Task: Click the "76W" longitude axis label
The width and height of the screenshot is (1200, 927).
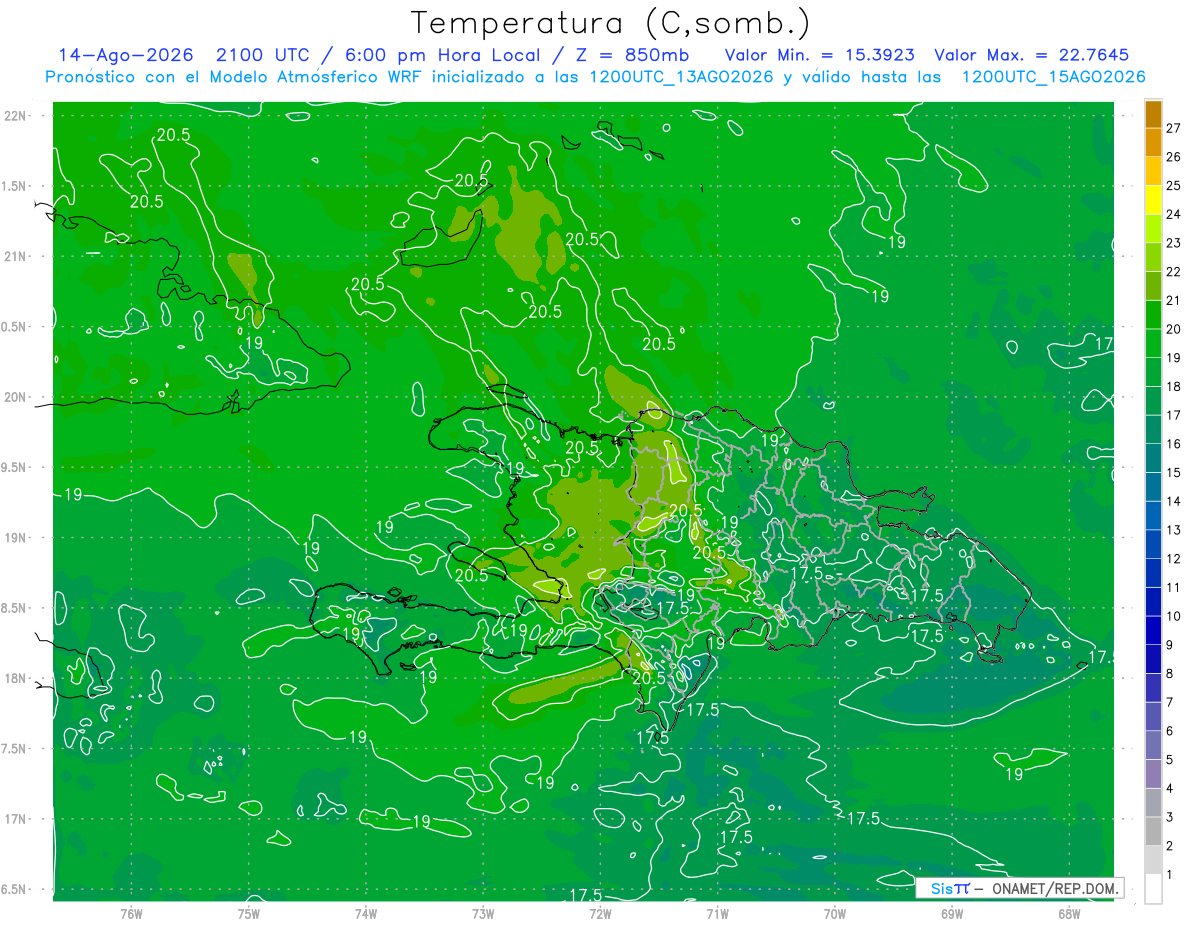Action: tap(131, 913)
